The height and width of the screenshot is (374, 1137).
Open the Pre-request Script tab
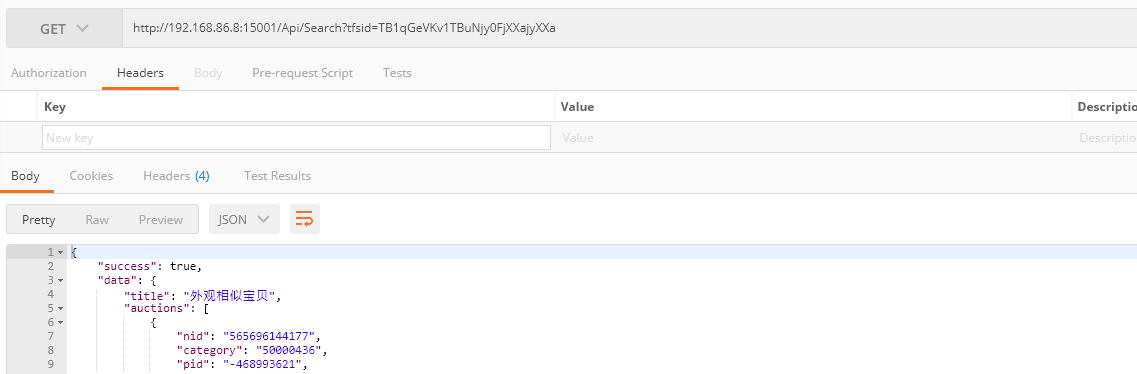click(302, 72)
